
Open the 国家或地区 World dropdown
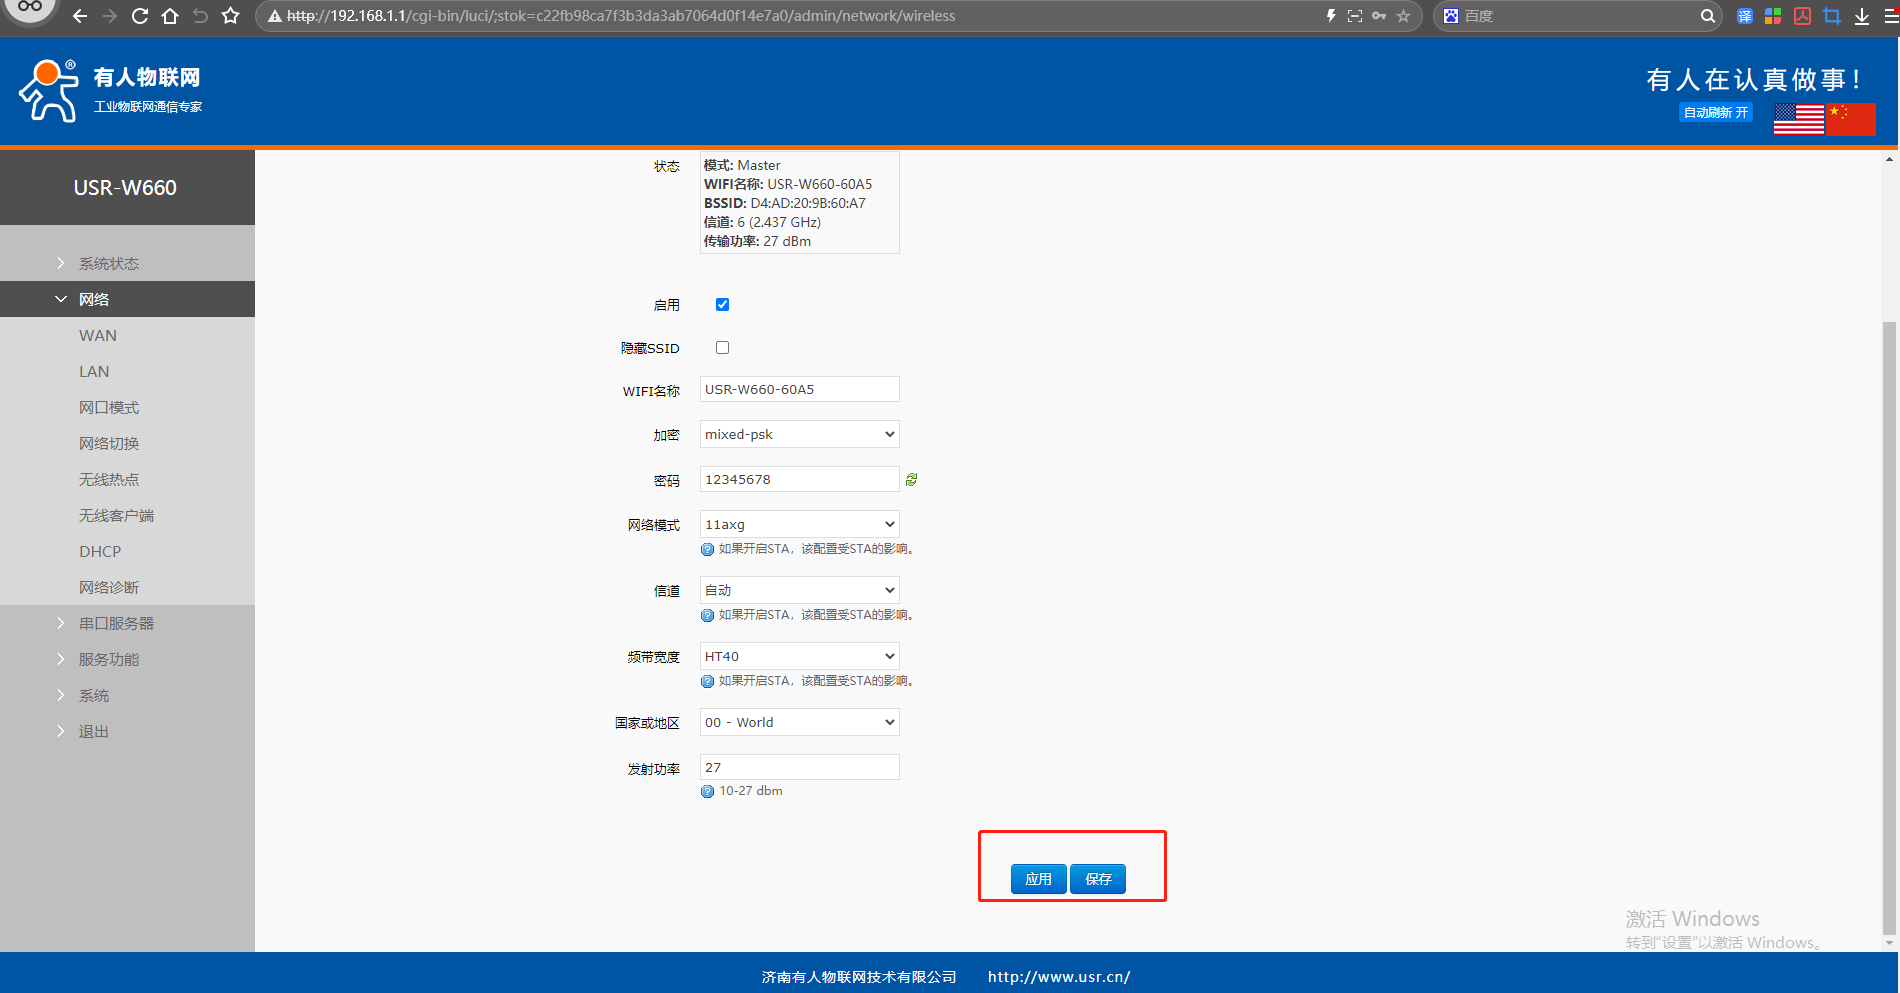799,723
